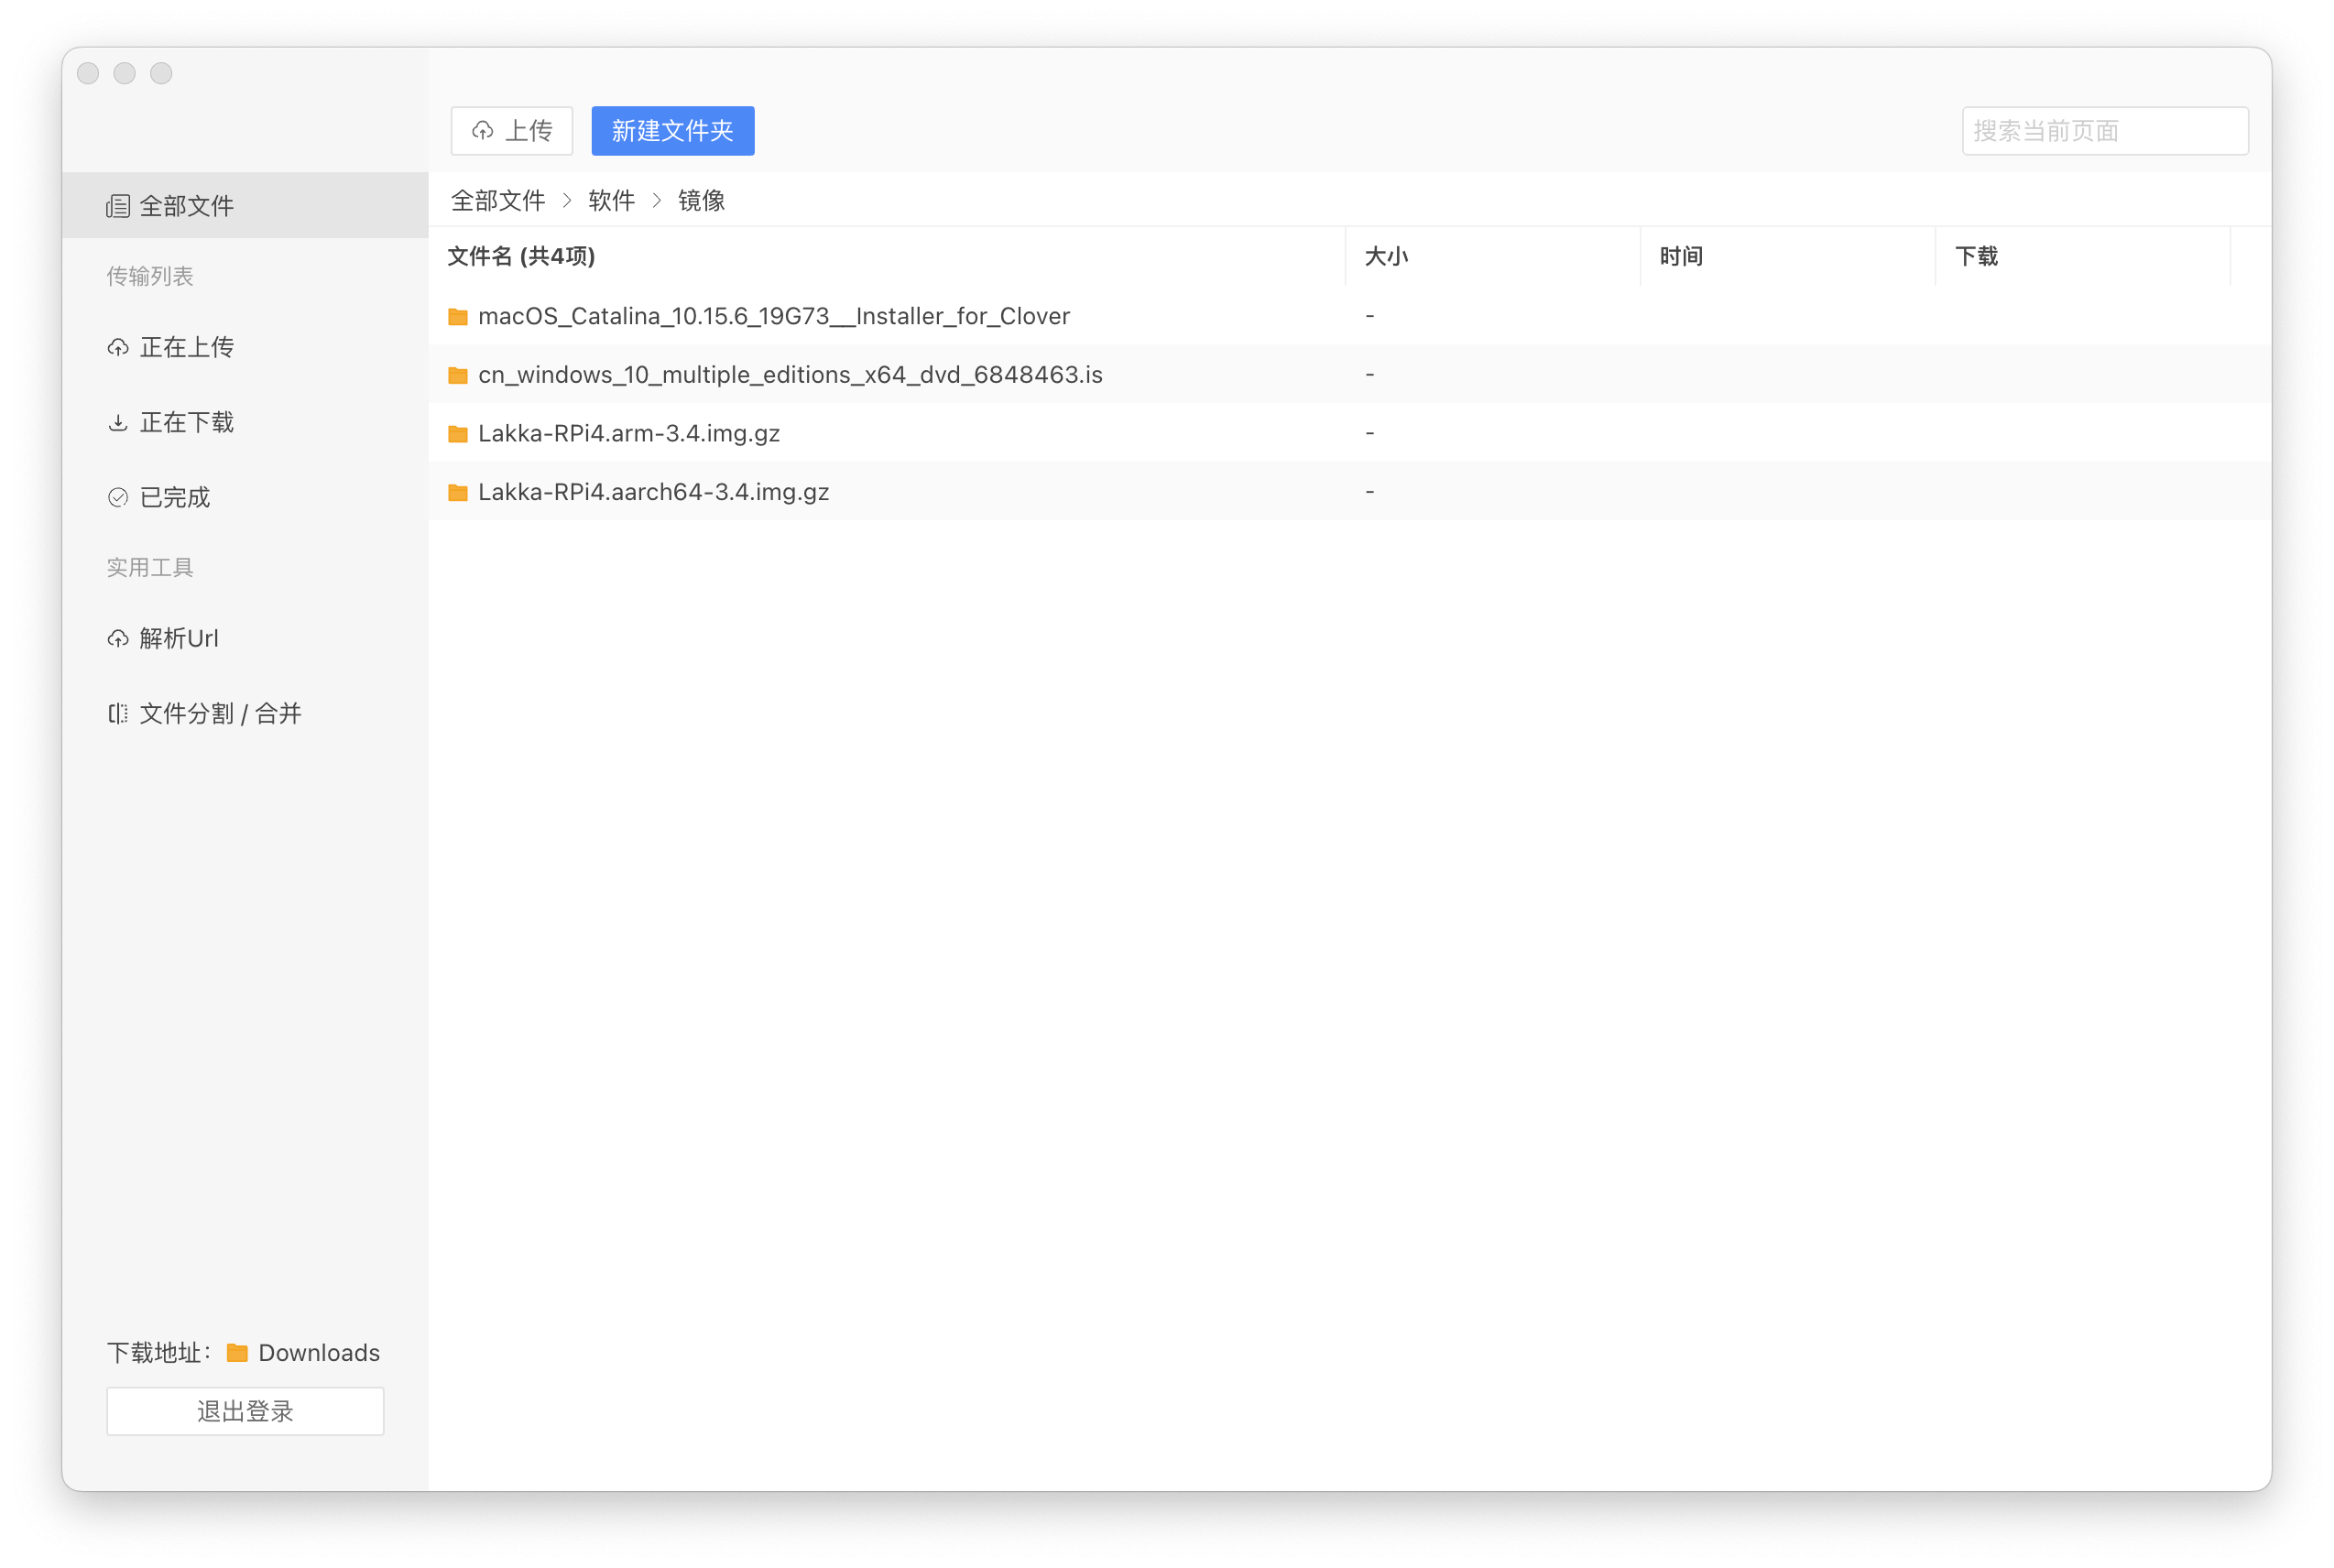Sort by the 时间 column header
The image size is (2334, 1568).
pos(1680,257)
